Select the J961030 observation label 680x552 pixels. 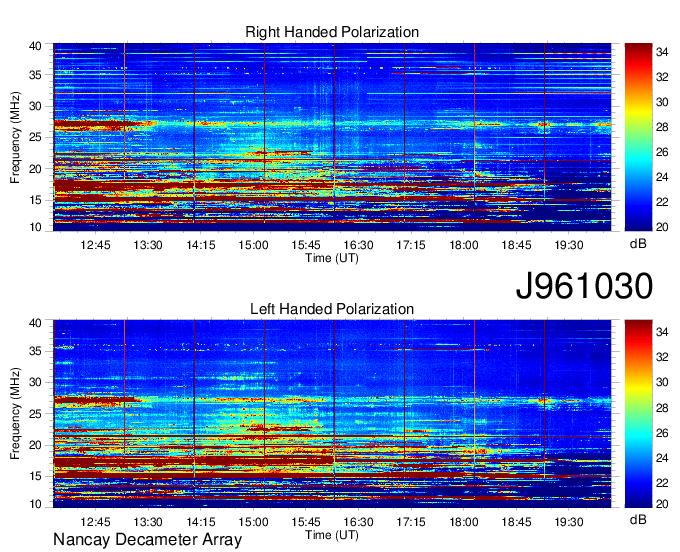[x=584, y=285]
